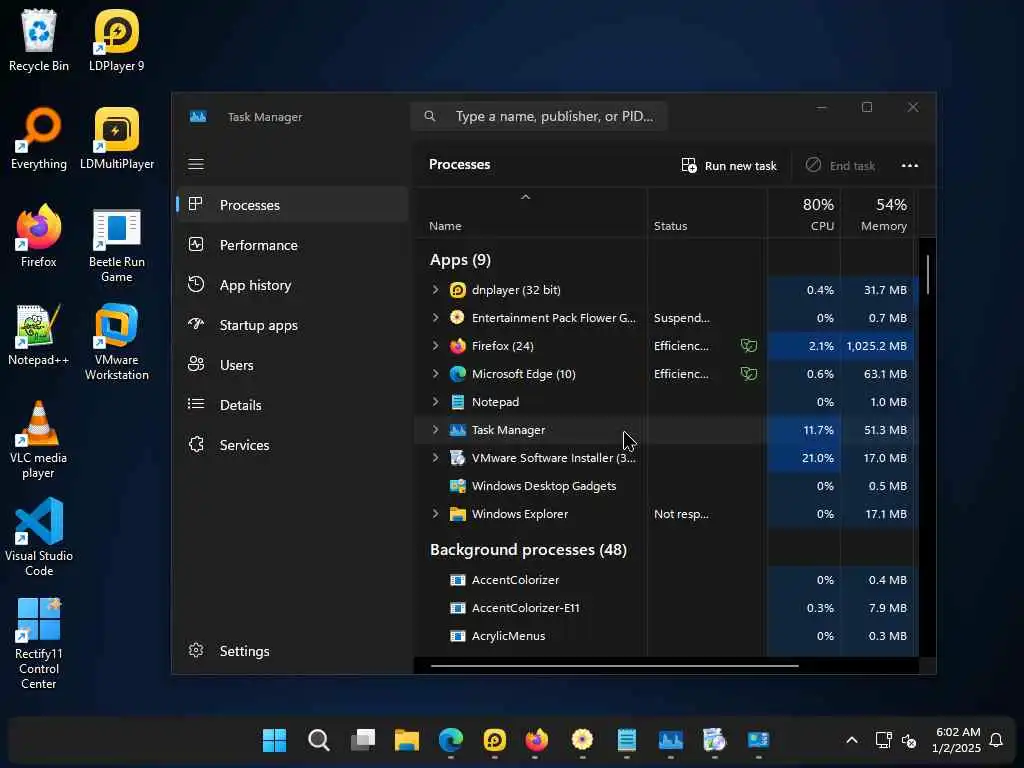Open Everything search desktop shortcut

click(39, 138)
